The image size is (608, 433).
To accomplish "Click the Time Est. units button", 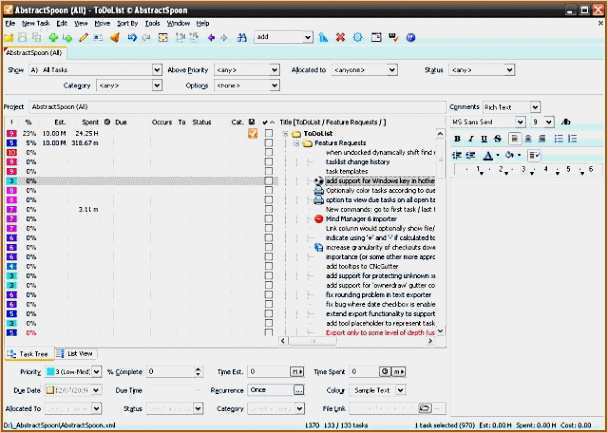I will point(297,372).
